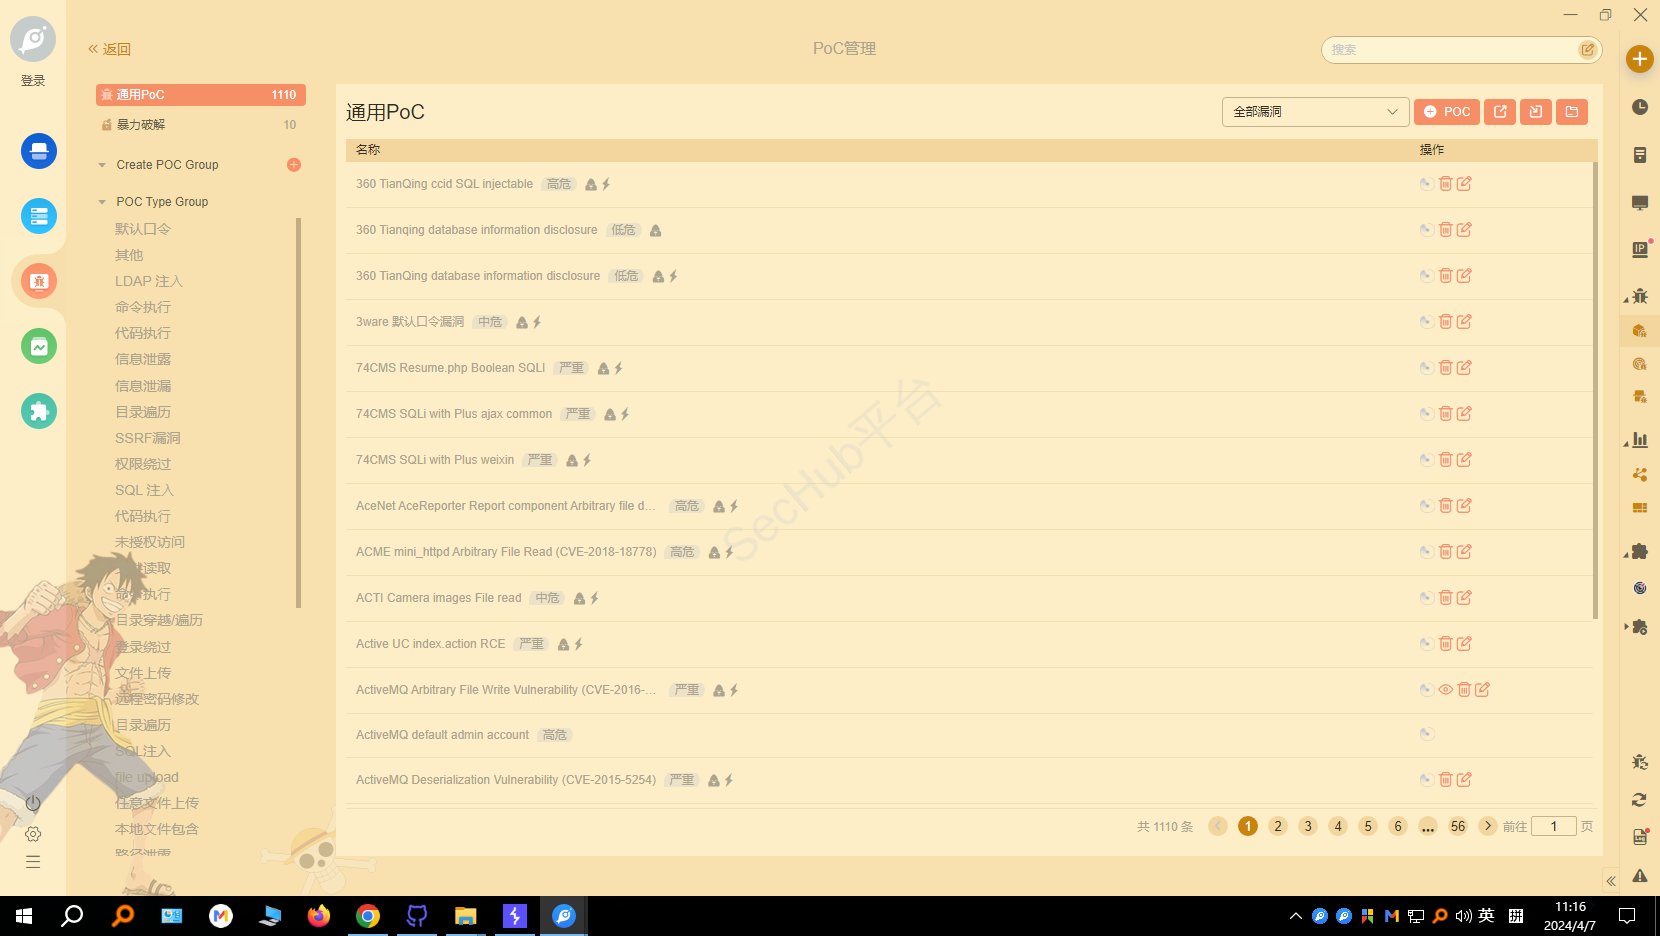Edit the 3ware 默认口令漏洞 PoC entry
Viewport: 1660px width, 936px height.
(1464, 322)
